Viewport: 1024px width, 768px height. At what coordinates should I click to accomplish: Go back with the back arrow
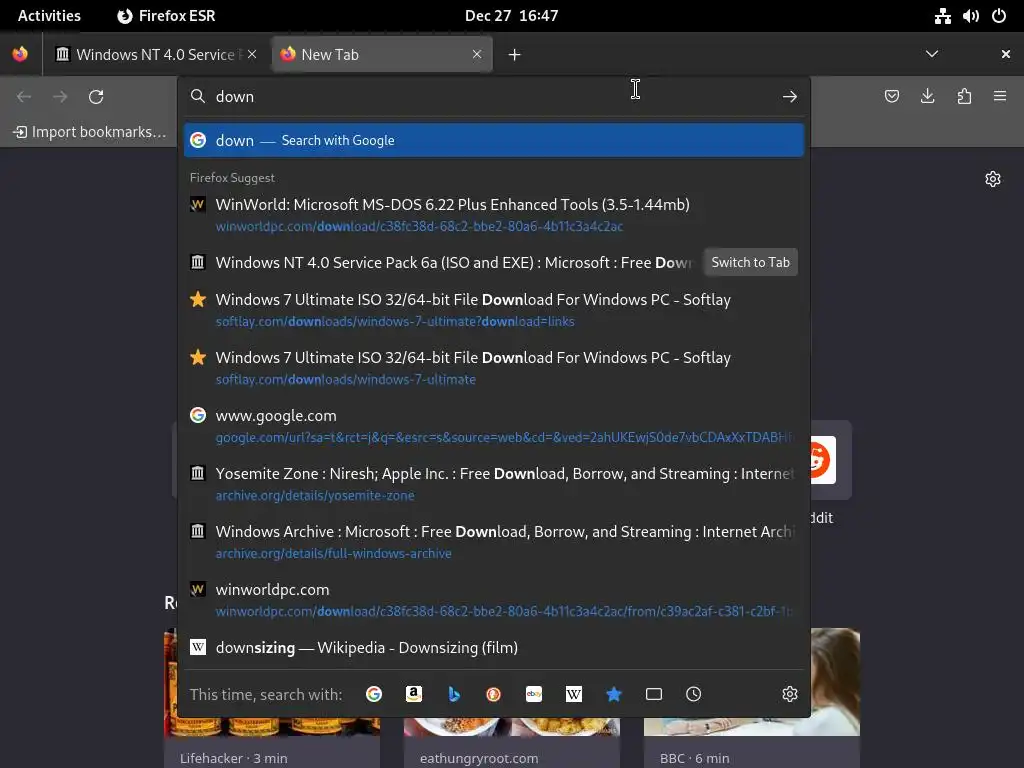click(24, 97)
